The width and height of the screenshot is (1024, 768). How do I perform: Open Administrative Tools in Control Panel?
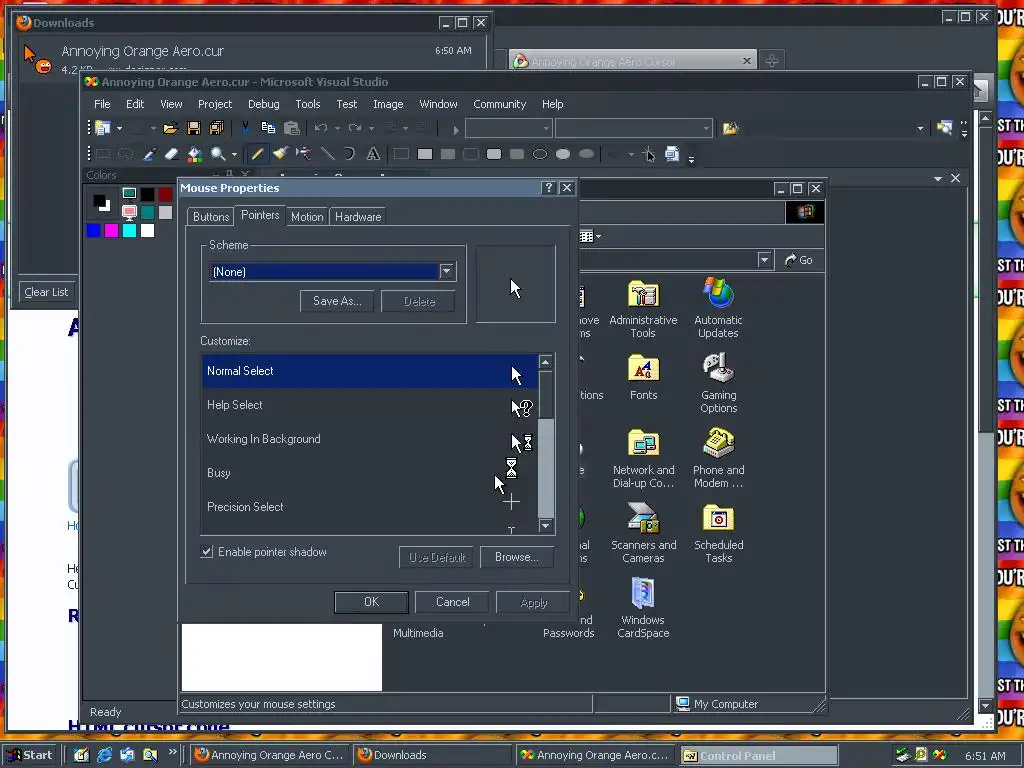pos(643,308)
